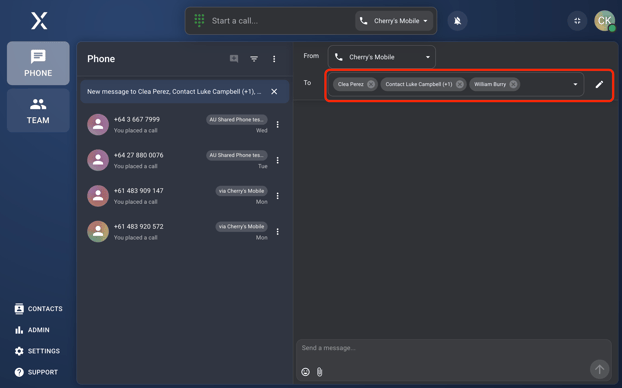Toggle the muted notifications bell icon
Screen dimensions: 622x388
tap(457, 21)
